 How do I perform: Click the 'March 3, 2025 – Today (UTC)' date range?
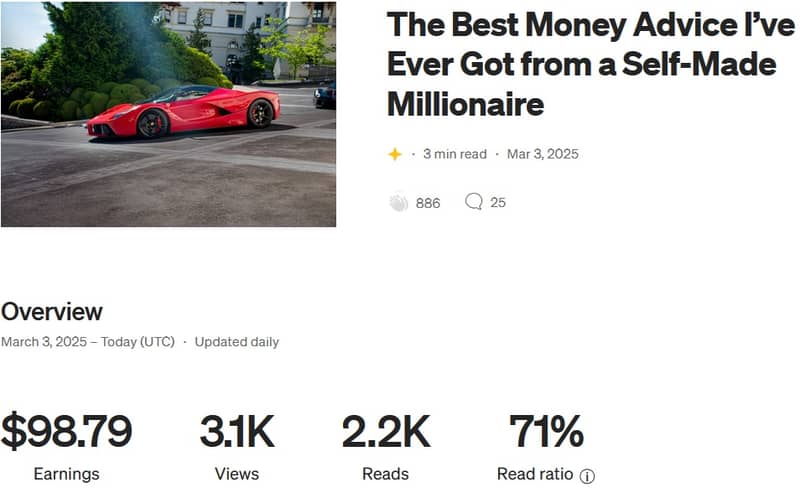coord(88,342)
